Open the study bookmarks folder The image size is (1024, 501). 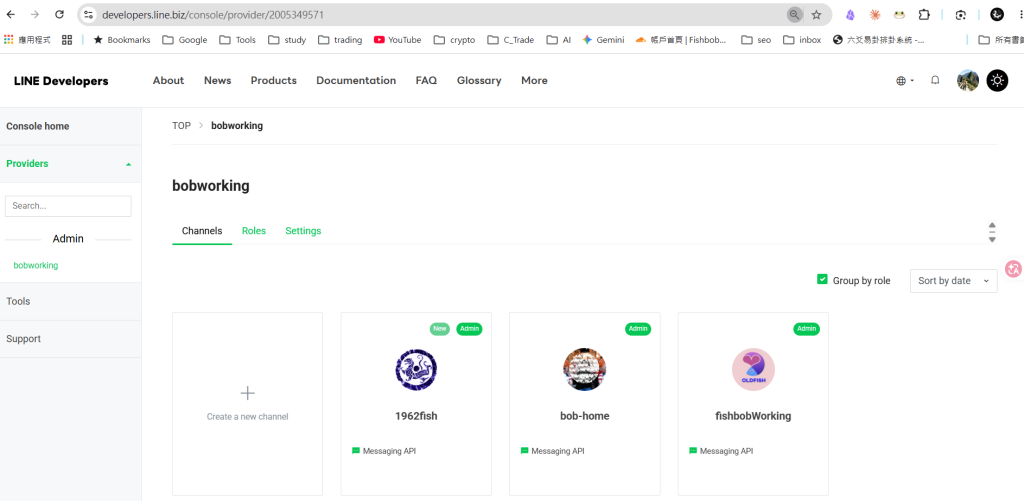pos(288,40)
